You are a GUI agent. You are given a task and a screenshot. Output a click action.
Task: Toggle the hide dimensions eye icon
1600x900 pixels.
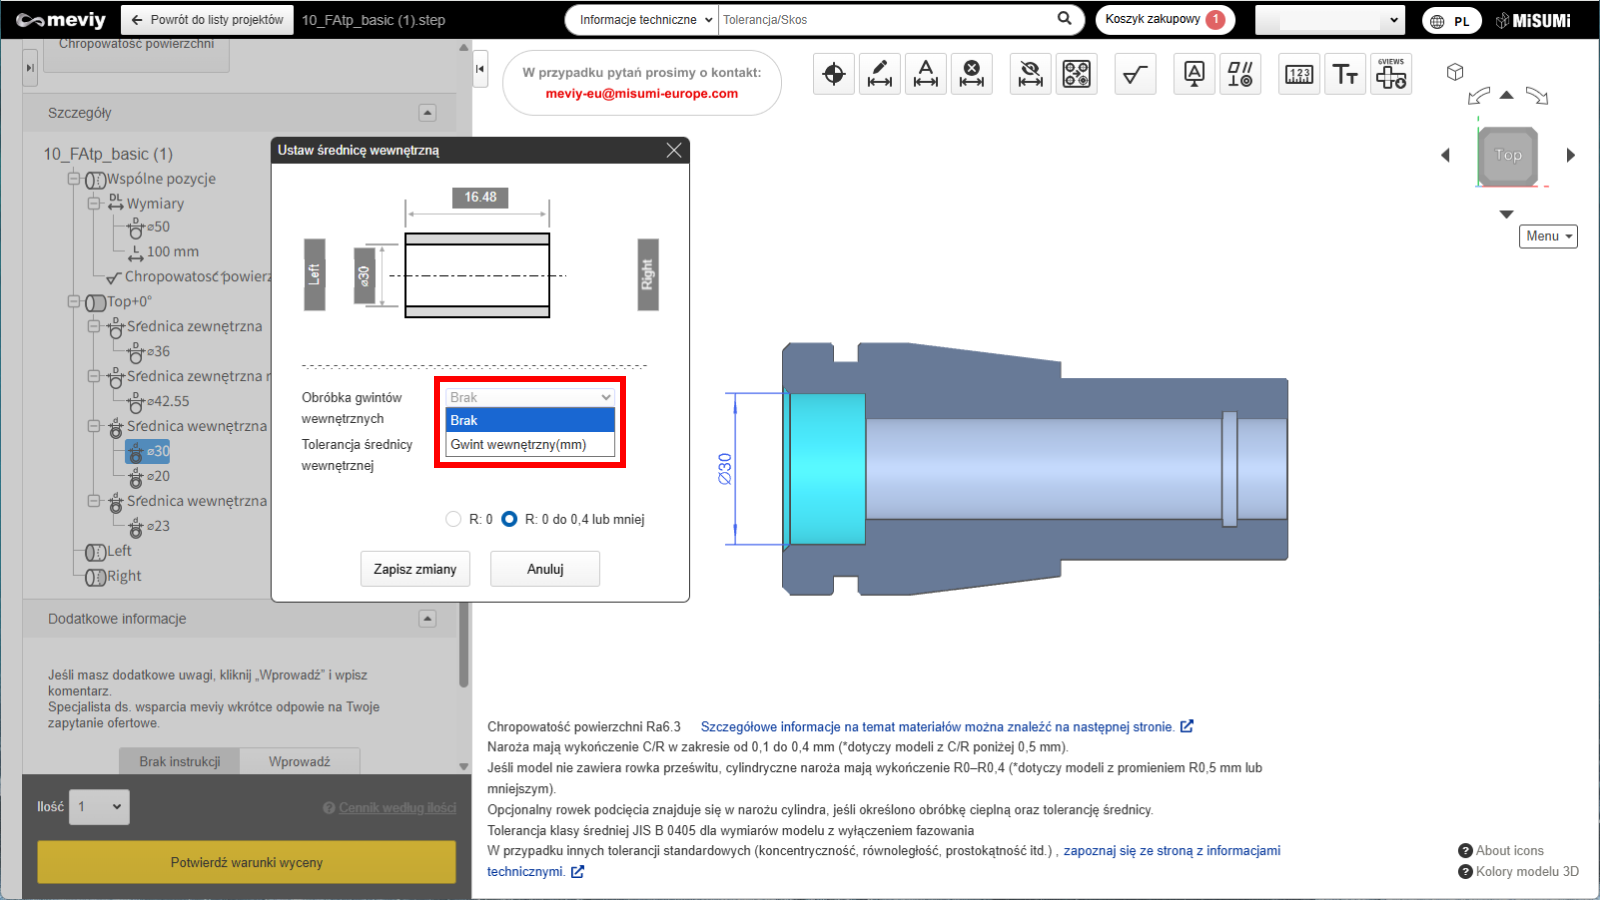[1030, 74]
